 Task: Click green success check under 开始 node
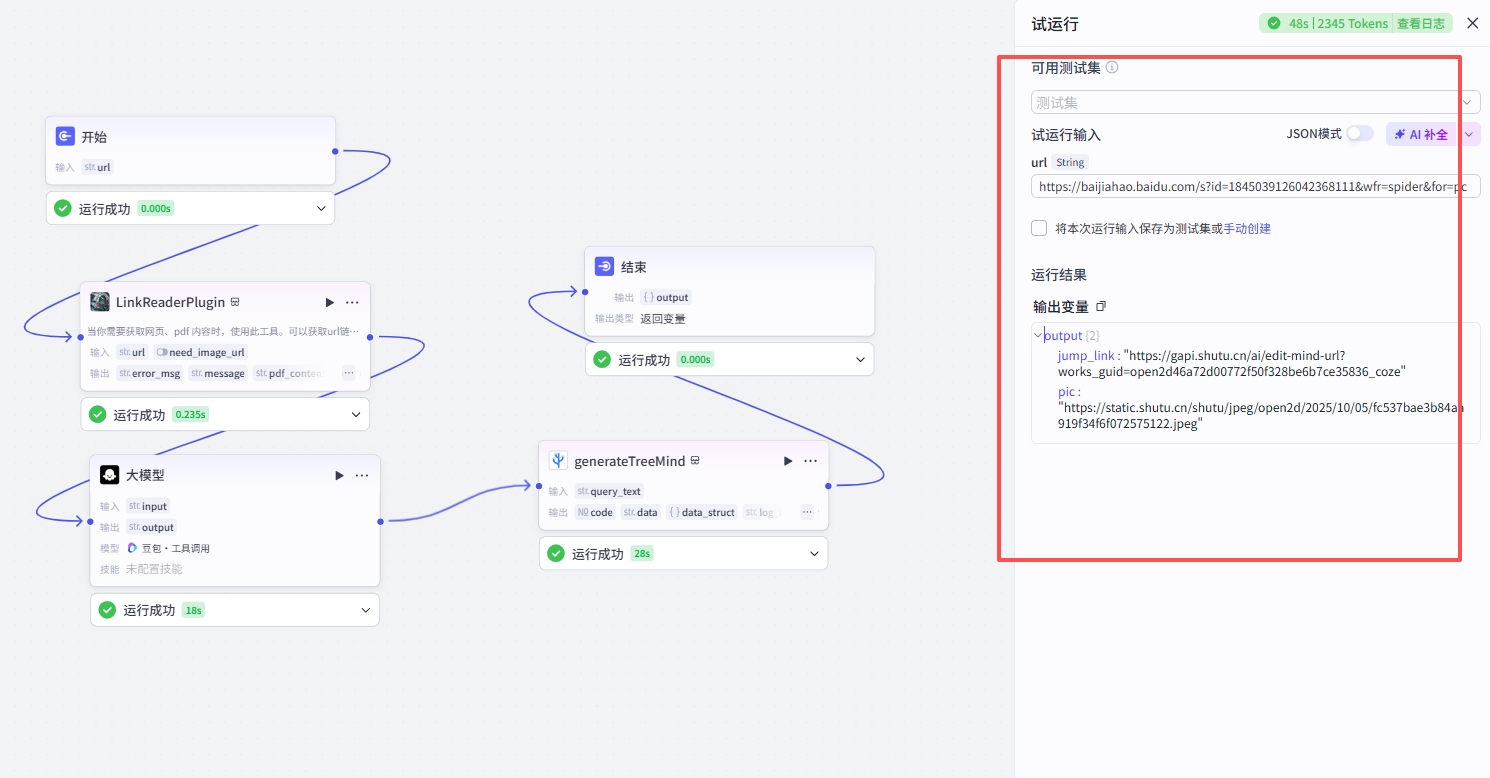63,208
